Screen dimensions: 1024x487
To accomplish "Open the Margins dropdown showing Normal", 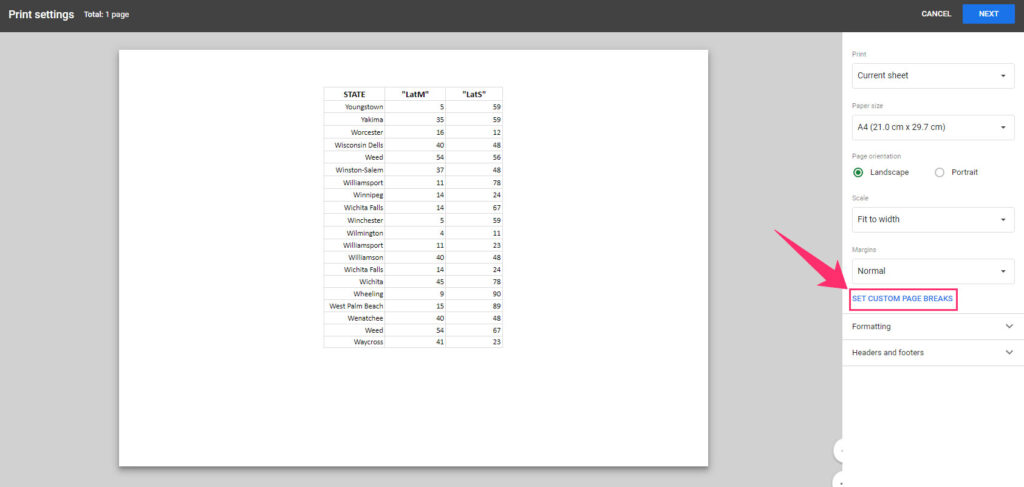I will (x=933, y=271).
